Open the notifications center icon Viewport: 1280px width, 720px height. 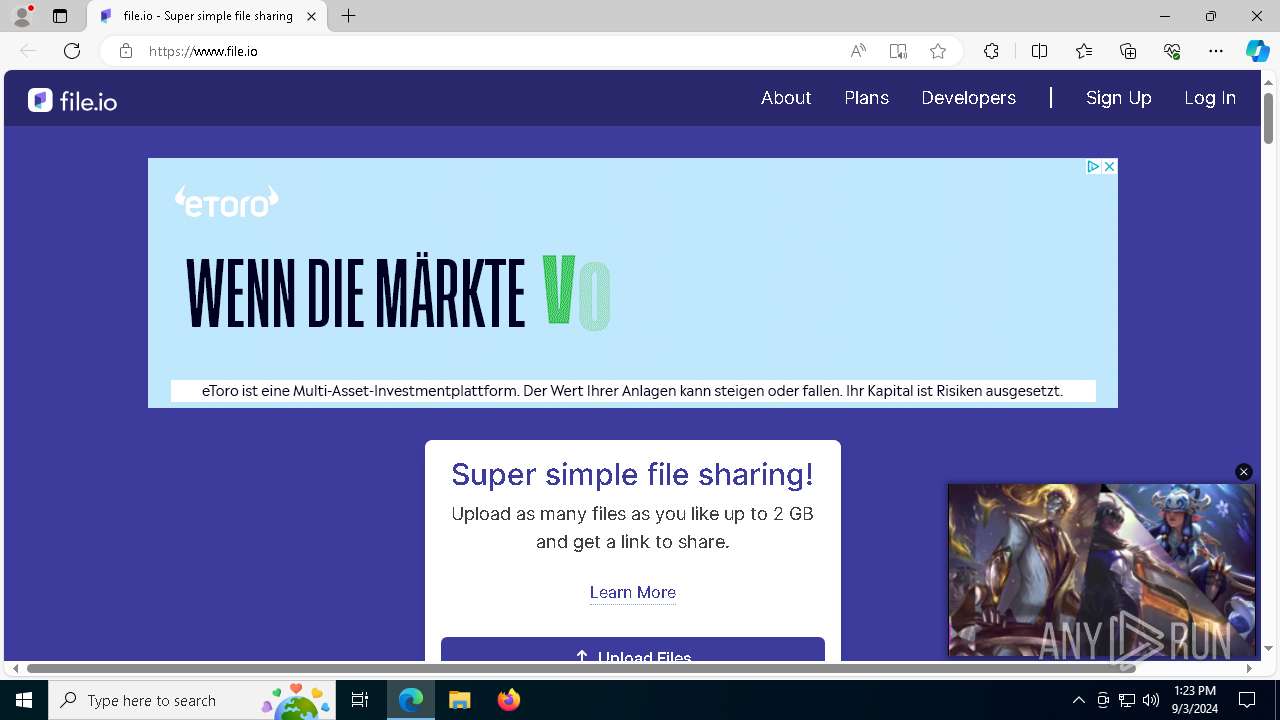pos(1247,700)
